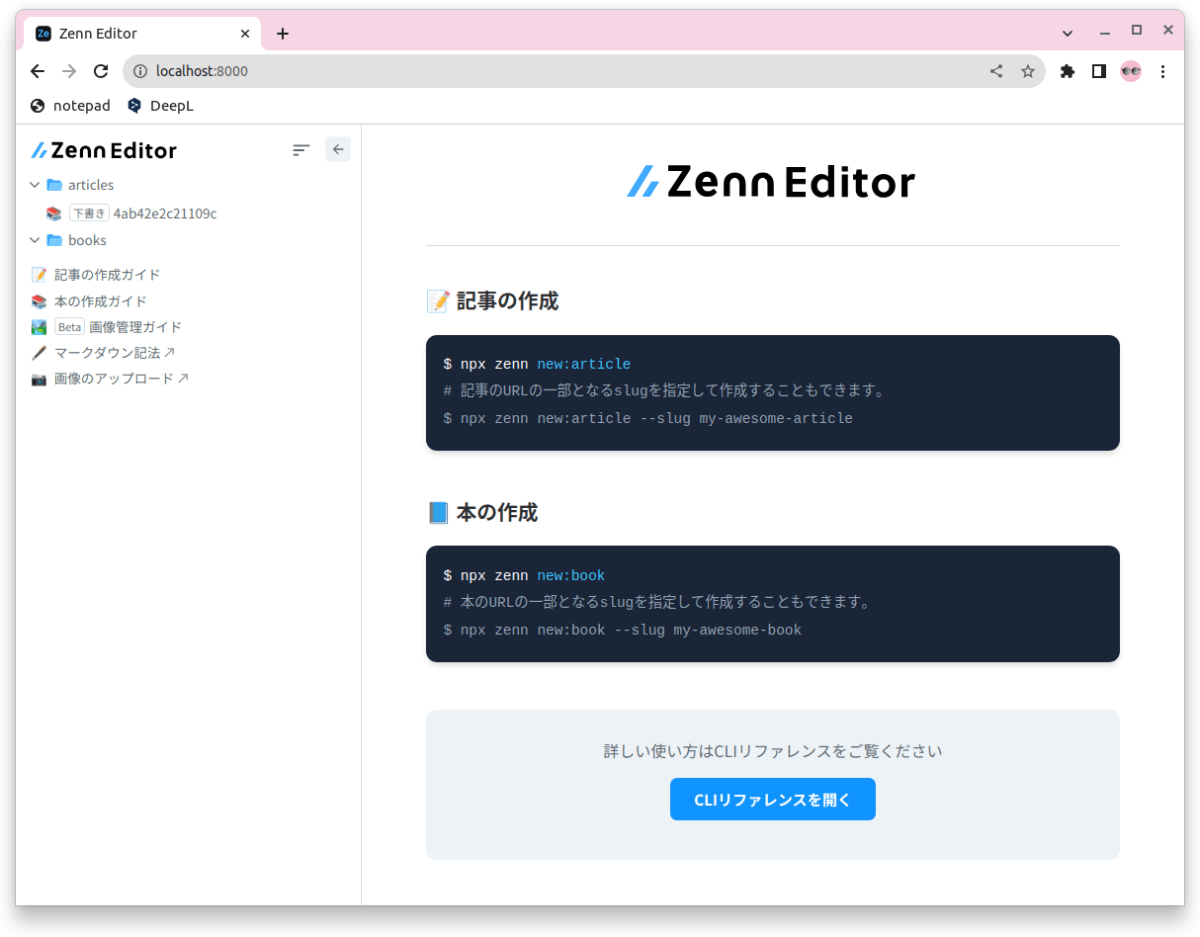Open a new browser tab
This screenshot has width=1200, height=937.
[x=283, y=33]
